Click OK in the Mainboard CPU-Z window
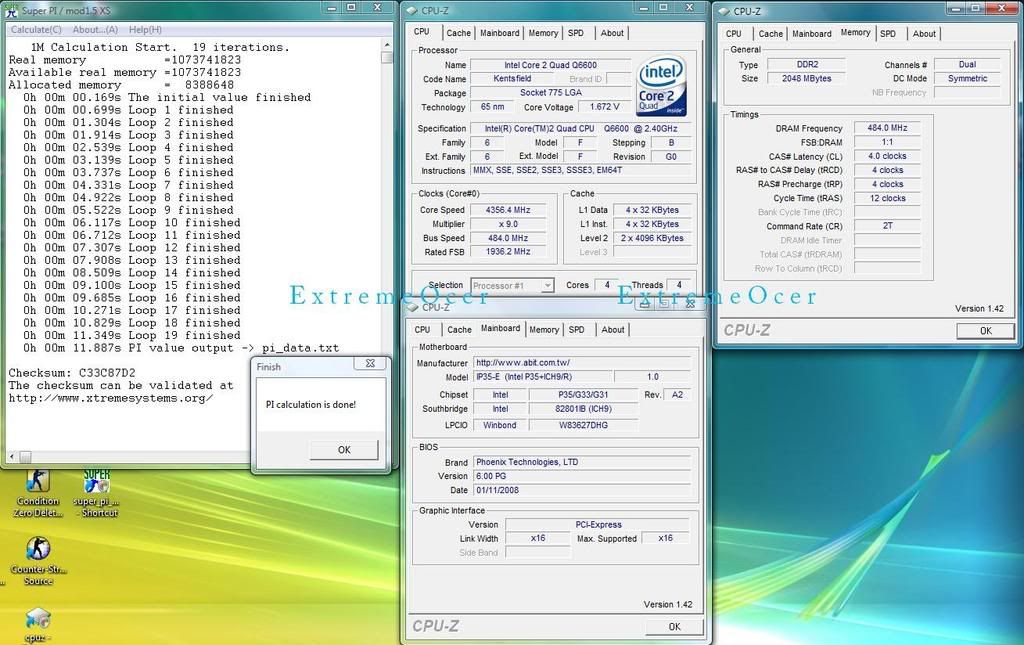1024x645 pixels. click(x=674, y=627)
